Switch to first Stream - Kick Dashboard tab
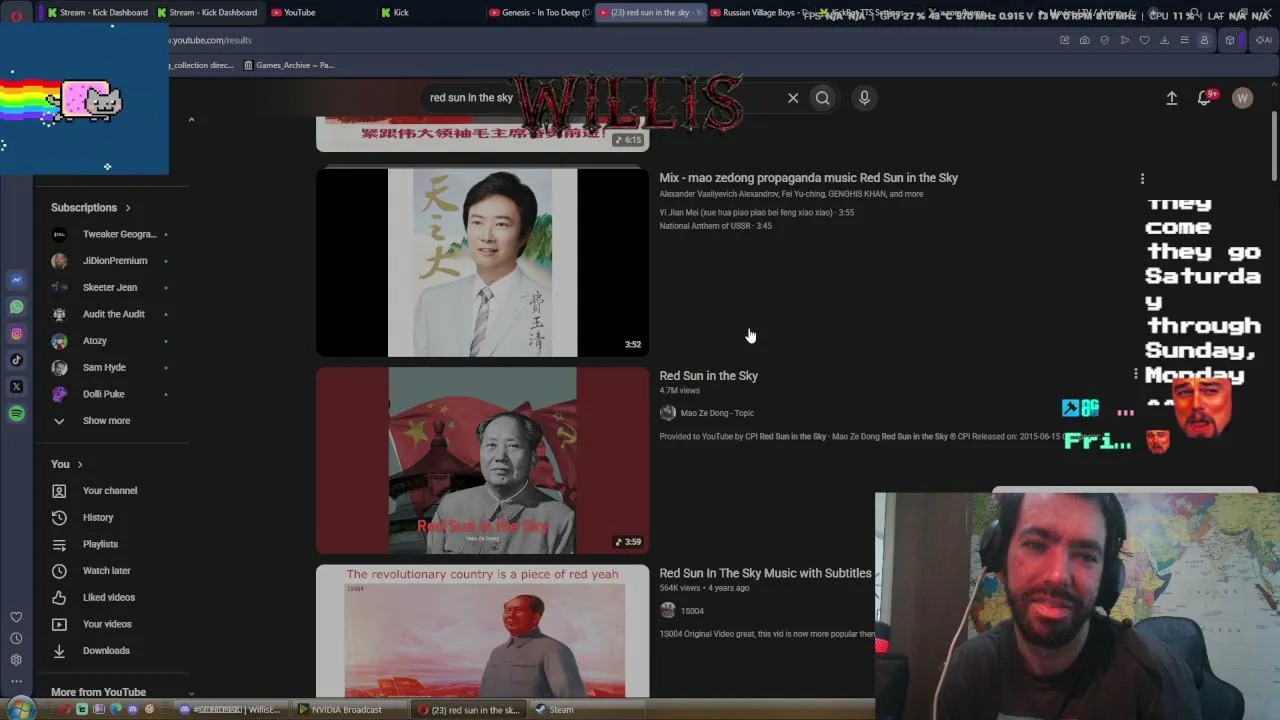The width and height of the screenshot is (1280, 720). pos(97,12)
